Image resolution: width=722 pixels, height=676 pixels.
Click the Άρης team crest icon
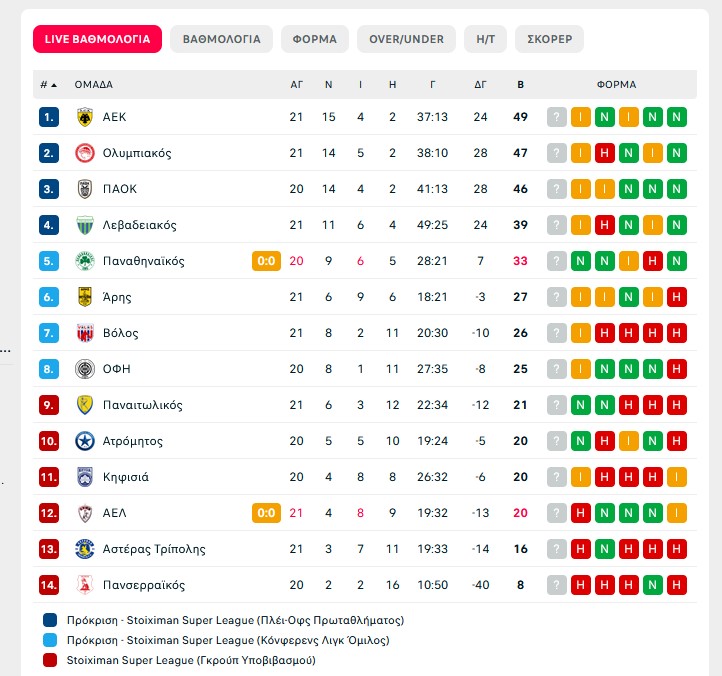pyautogui.click(x=85, y=297)
